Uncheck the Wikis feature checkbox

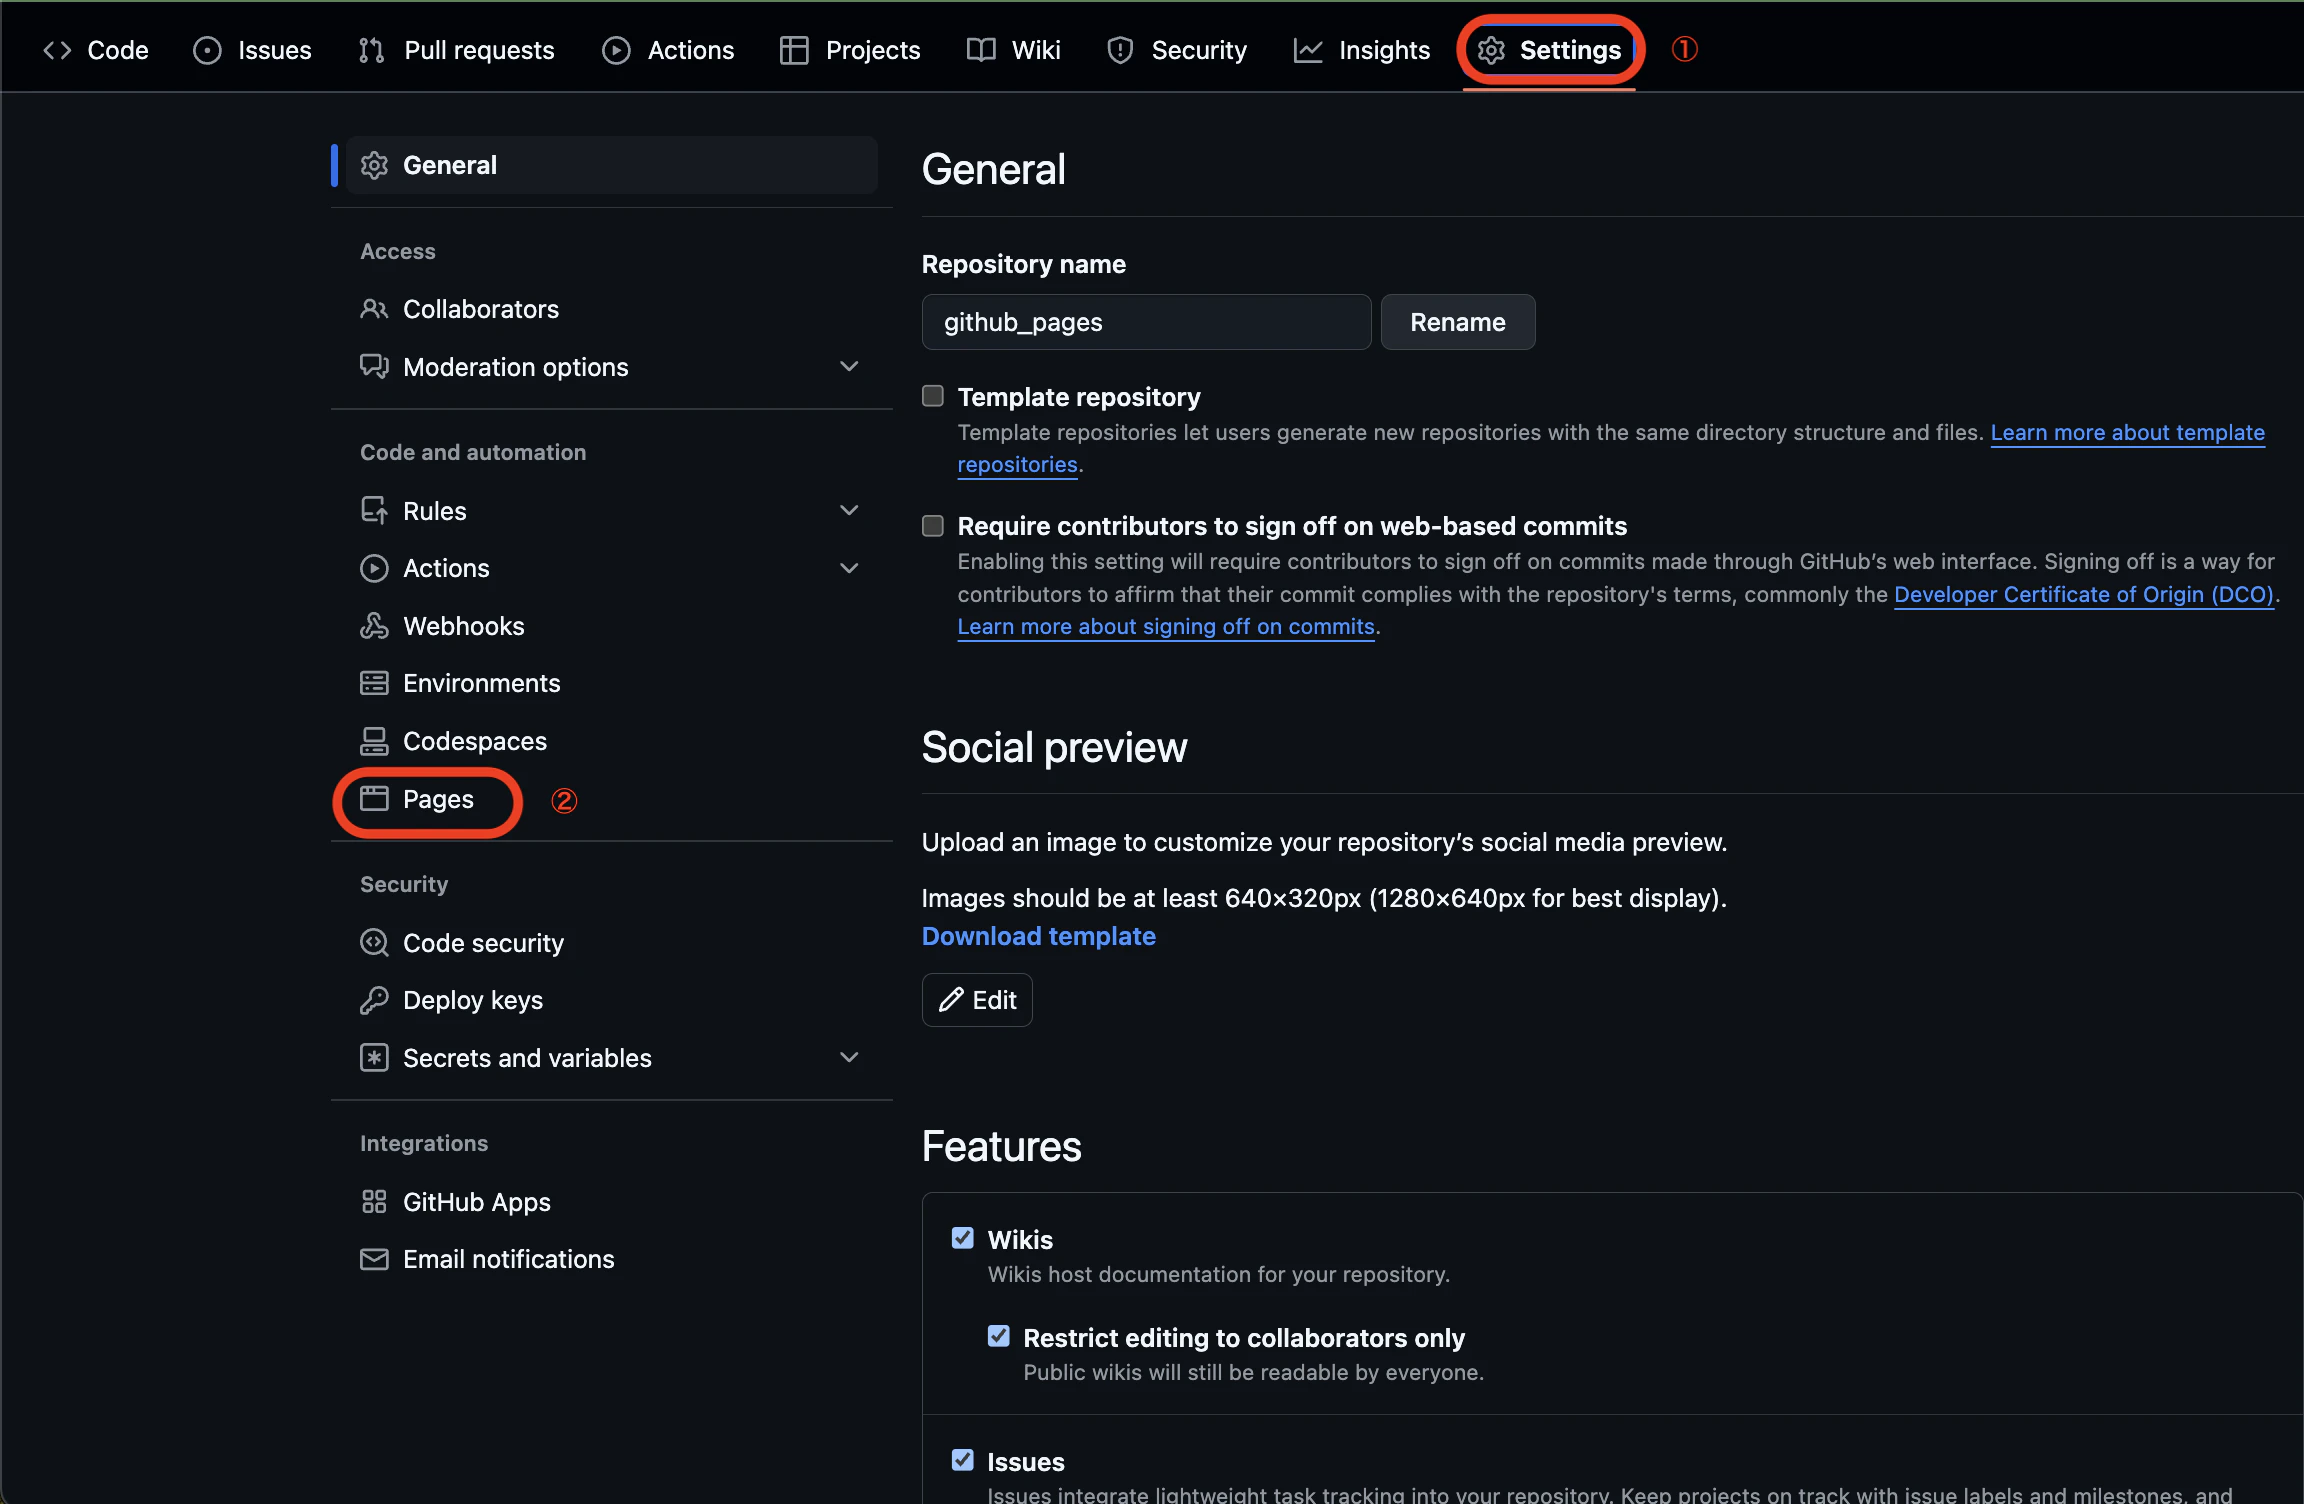[x=963, y=1238]
